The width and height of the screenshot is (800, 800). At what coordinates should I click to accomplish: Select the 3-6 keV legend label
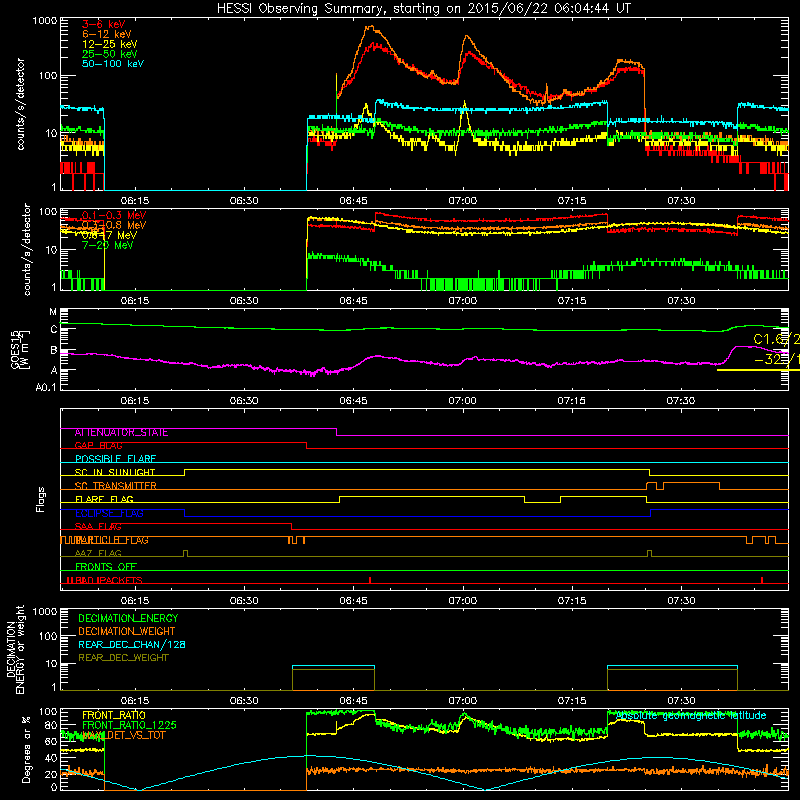pos(103,24)
